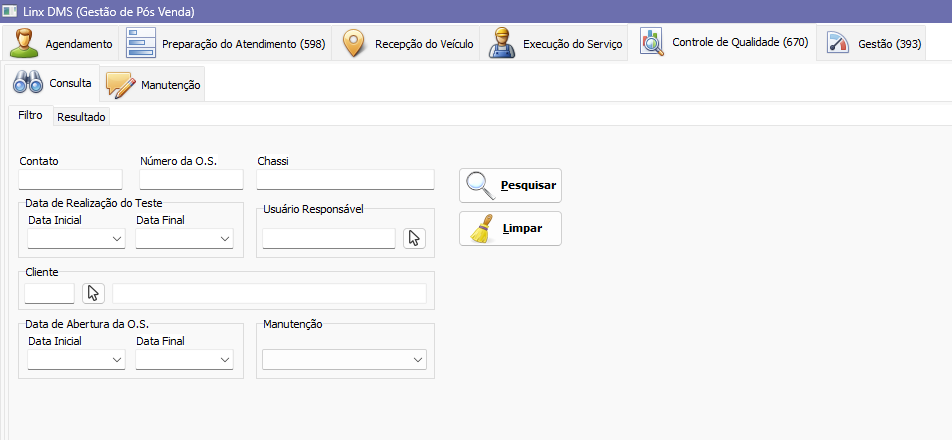
Task: Click the Recepção do Veículo map pin icon
Action: tap(353, 44)
